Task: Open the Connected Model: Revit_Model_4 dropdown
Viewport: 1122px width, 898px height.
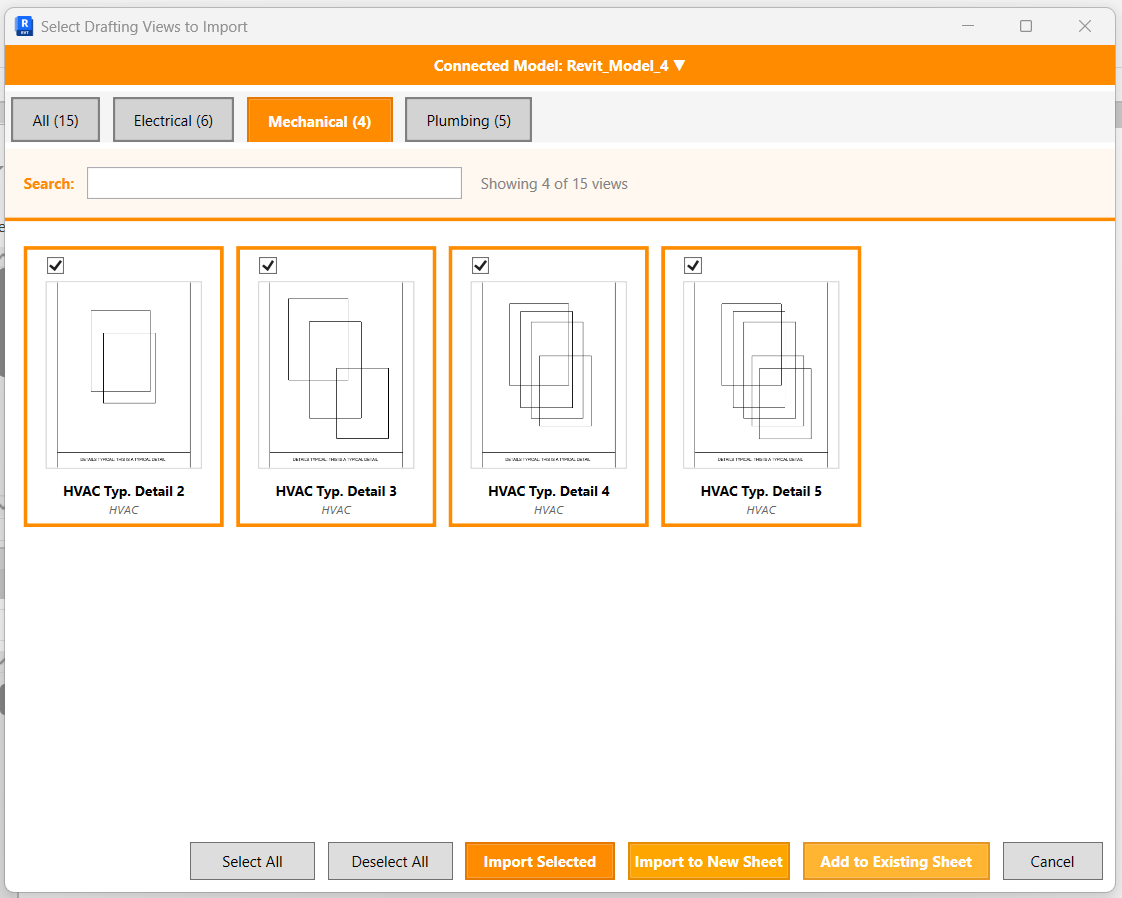Action: tap(560, 64)
